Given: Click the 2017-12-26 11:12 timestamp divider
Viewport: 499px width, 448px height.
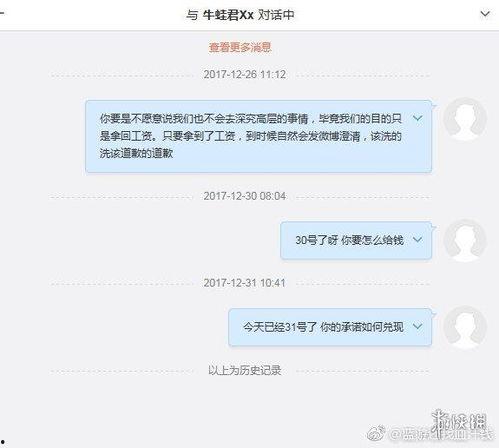Looking at the screenshot, I should [245, 74].
